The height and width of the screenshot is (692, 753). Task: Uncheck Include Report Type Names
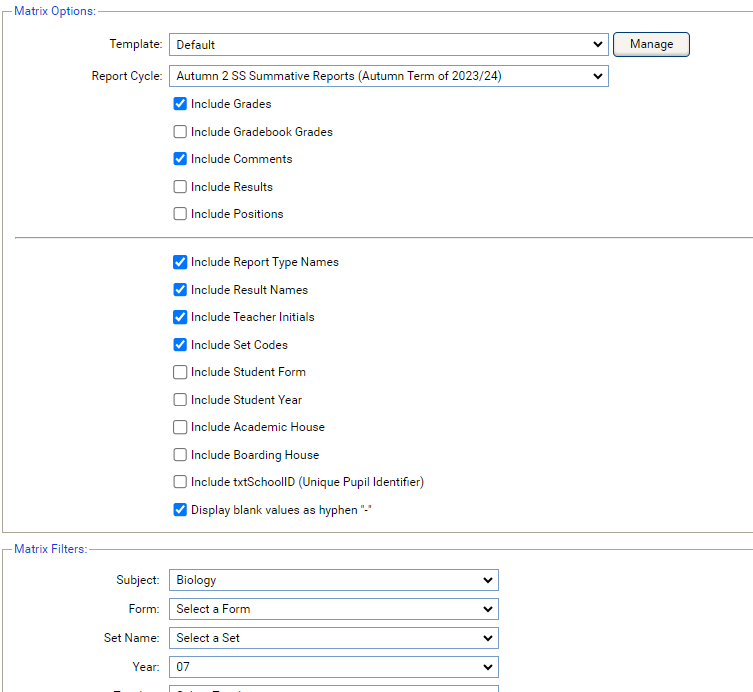pos(180,262)
